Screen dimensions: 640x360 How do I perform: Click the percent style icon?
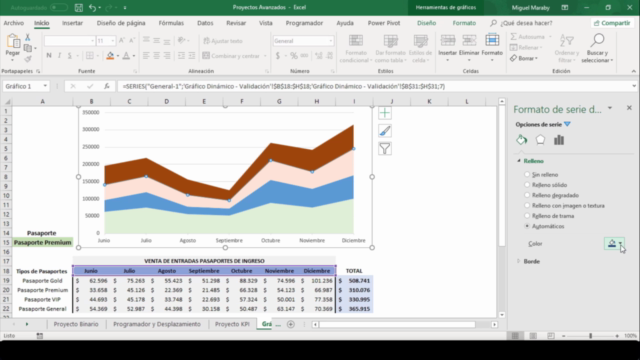294,56
